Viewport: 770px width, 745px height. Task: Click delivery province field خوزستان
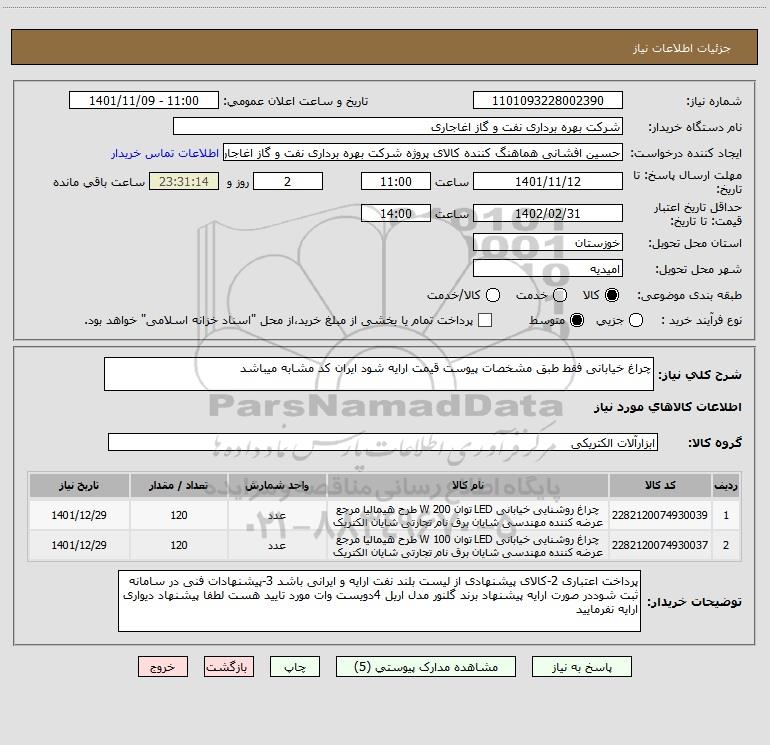548,242
